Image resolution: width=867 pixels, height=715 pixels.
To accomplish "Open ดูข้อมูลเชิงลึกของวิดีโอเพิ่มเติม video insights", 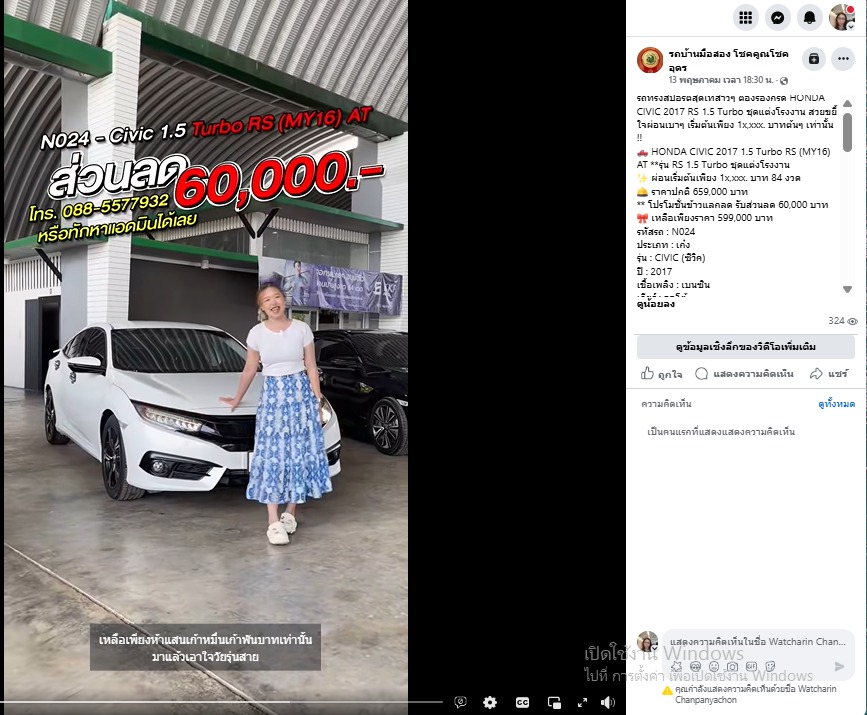I will pos(745,347).
